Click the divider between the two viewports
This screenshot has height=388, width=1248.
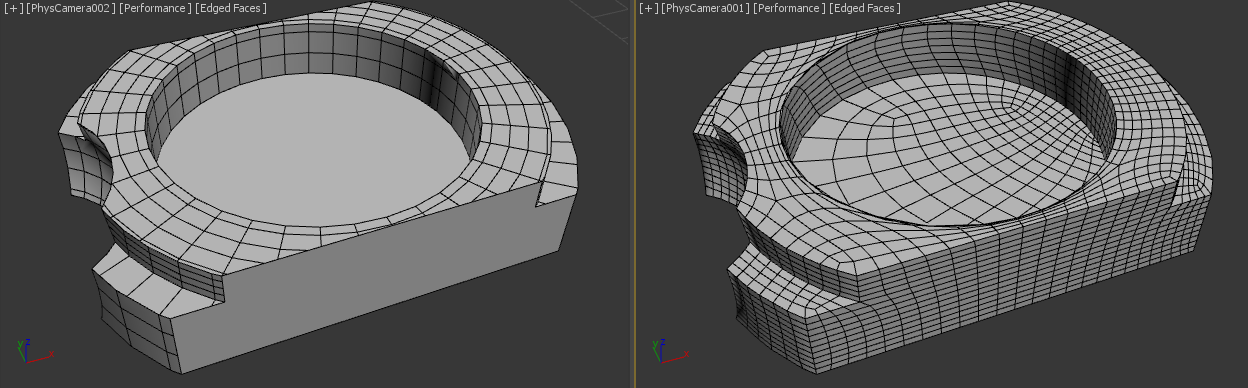click(634, 194)
